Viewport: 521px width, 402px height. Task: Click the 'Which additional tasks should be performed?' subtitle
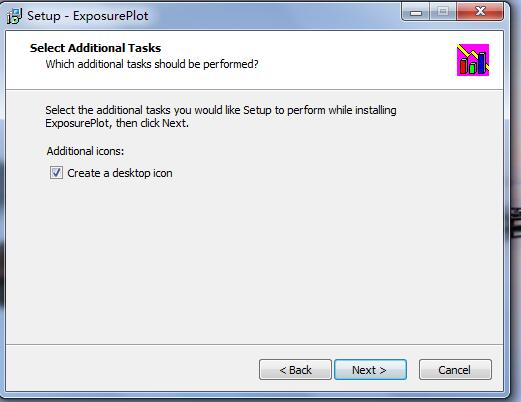point(152,64)
